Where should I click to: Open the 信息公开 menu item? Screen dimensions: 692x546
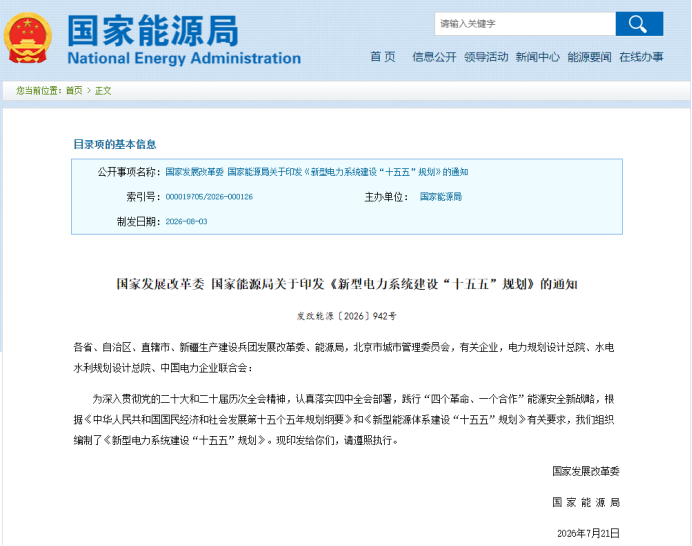434,57
